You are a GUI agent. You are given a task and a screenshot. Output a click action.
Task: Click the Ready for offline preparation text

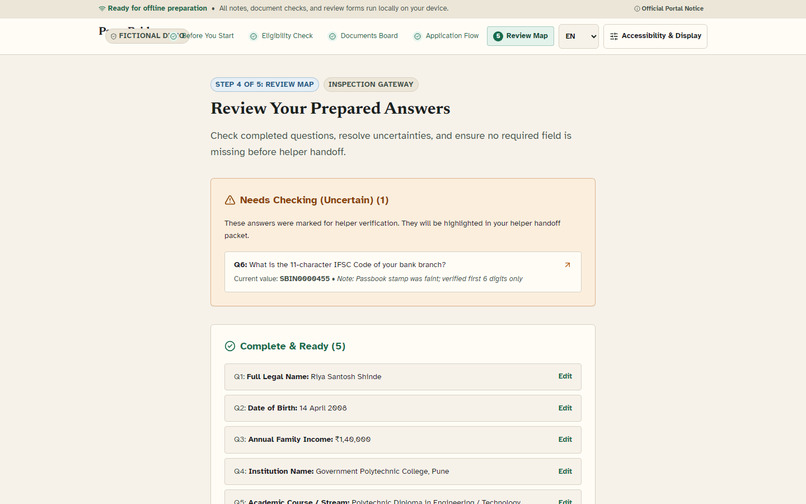pos(157,9)
